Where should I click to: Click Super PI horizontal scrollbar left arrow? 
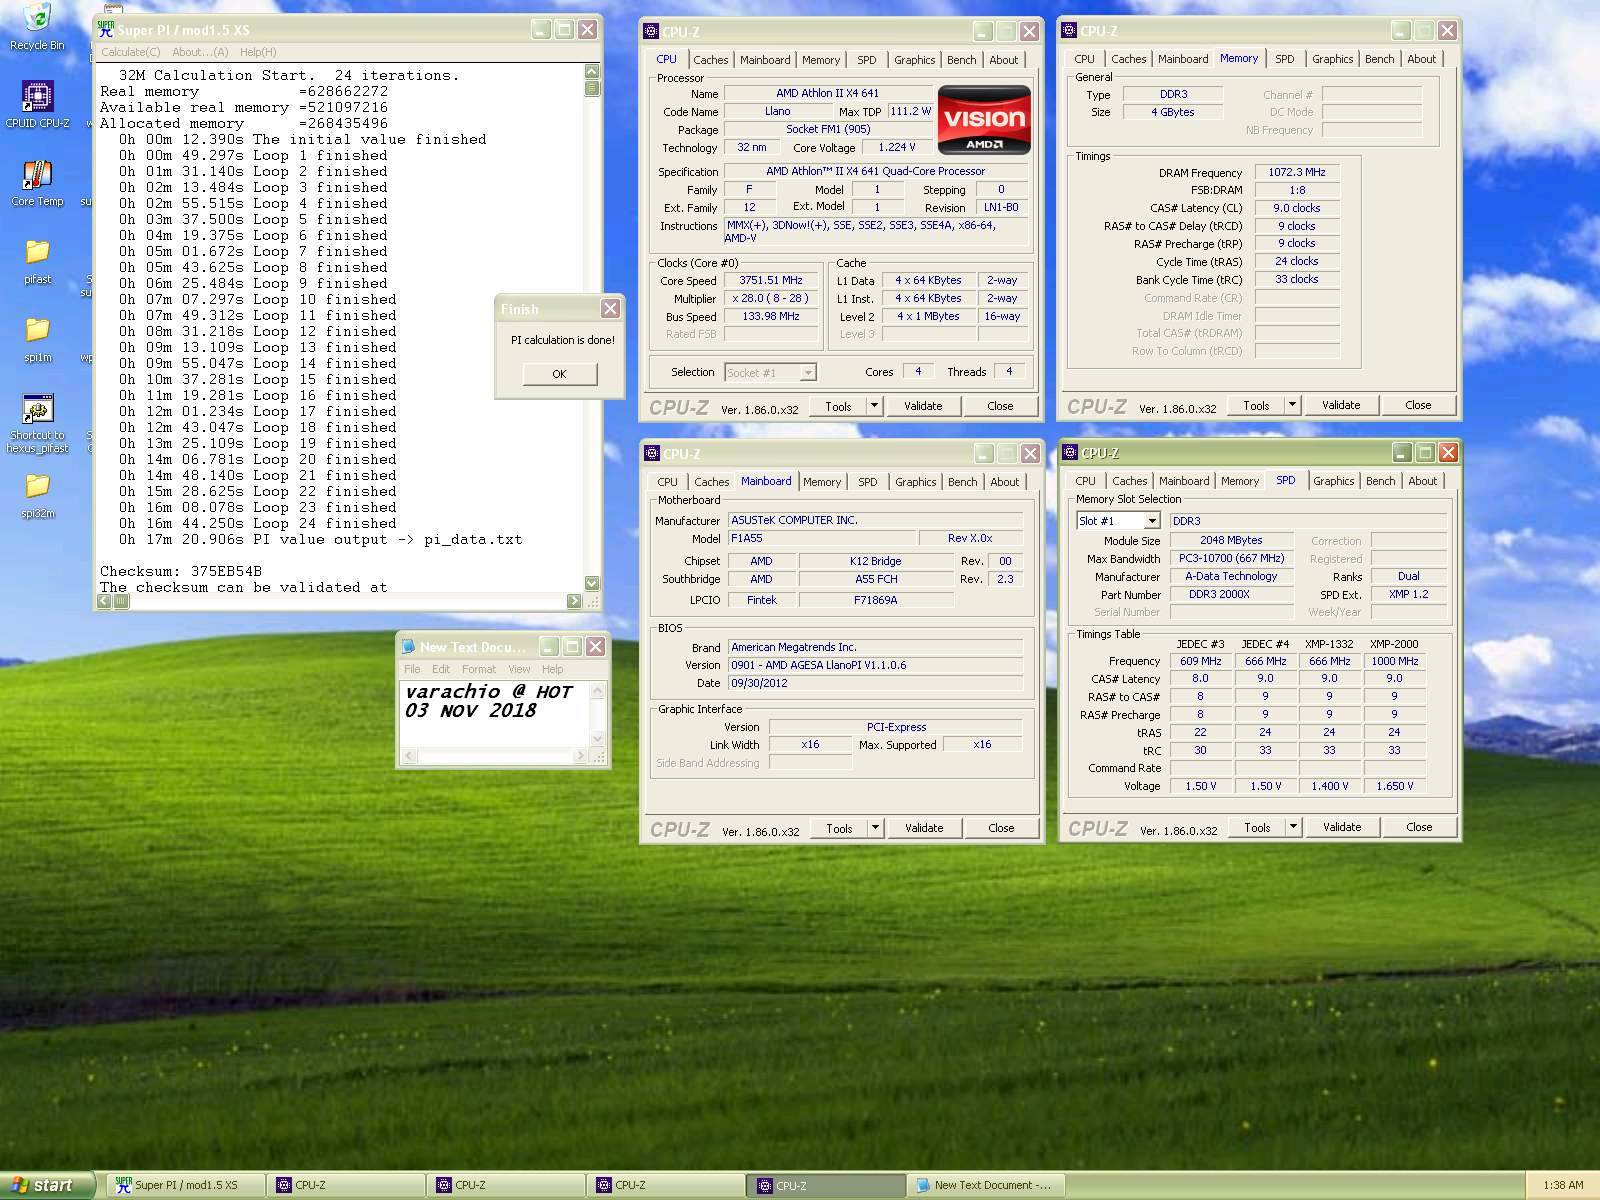pos(104,601)
